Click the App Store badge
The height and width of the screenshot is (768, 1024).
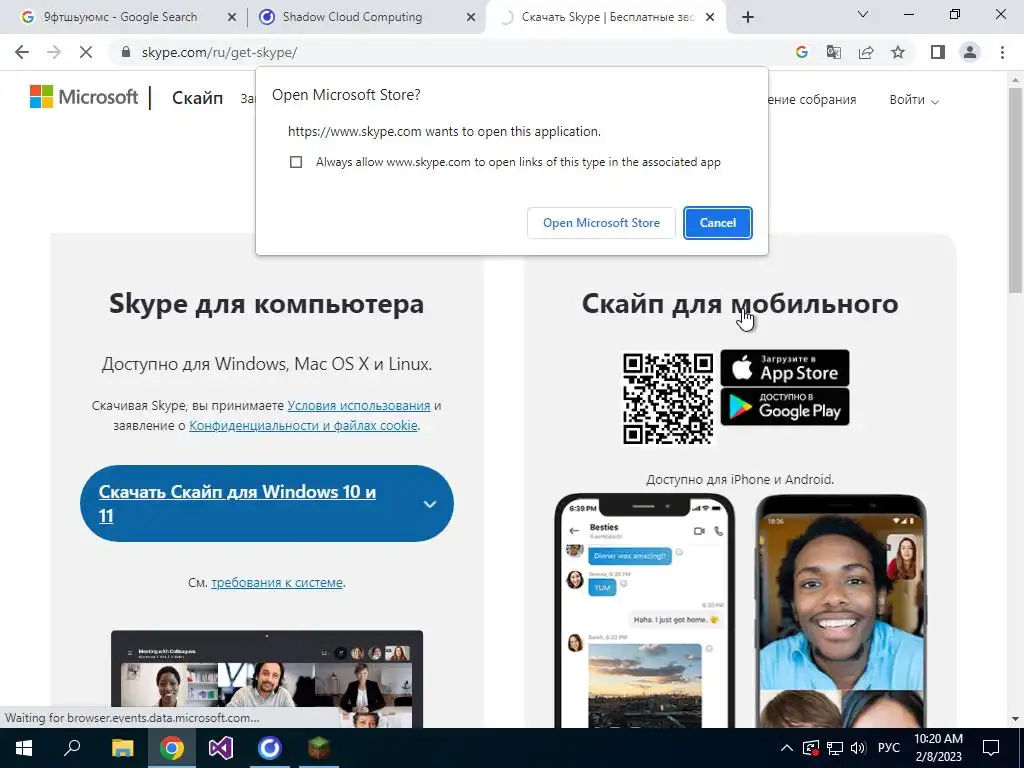pyautogui.click(x=784, y=368)
